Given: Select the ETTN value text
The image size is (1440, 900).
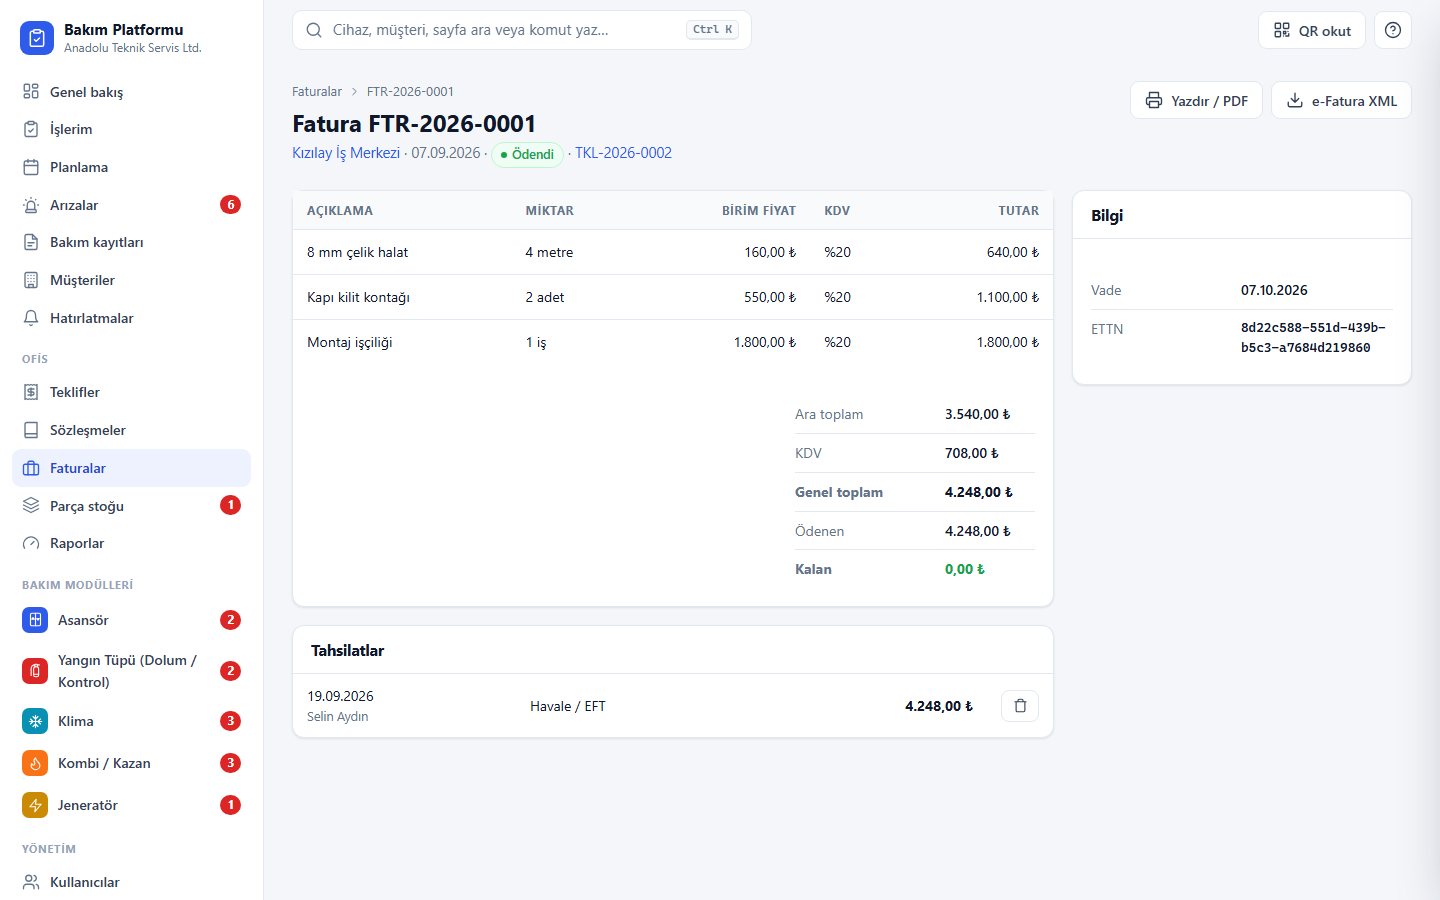Looking at the screenshot, I should pyautogui.click(x=1313, y=338).
